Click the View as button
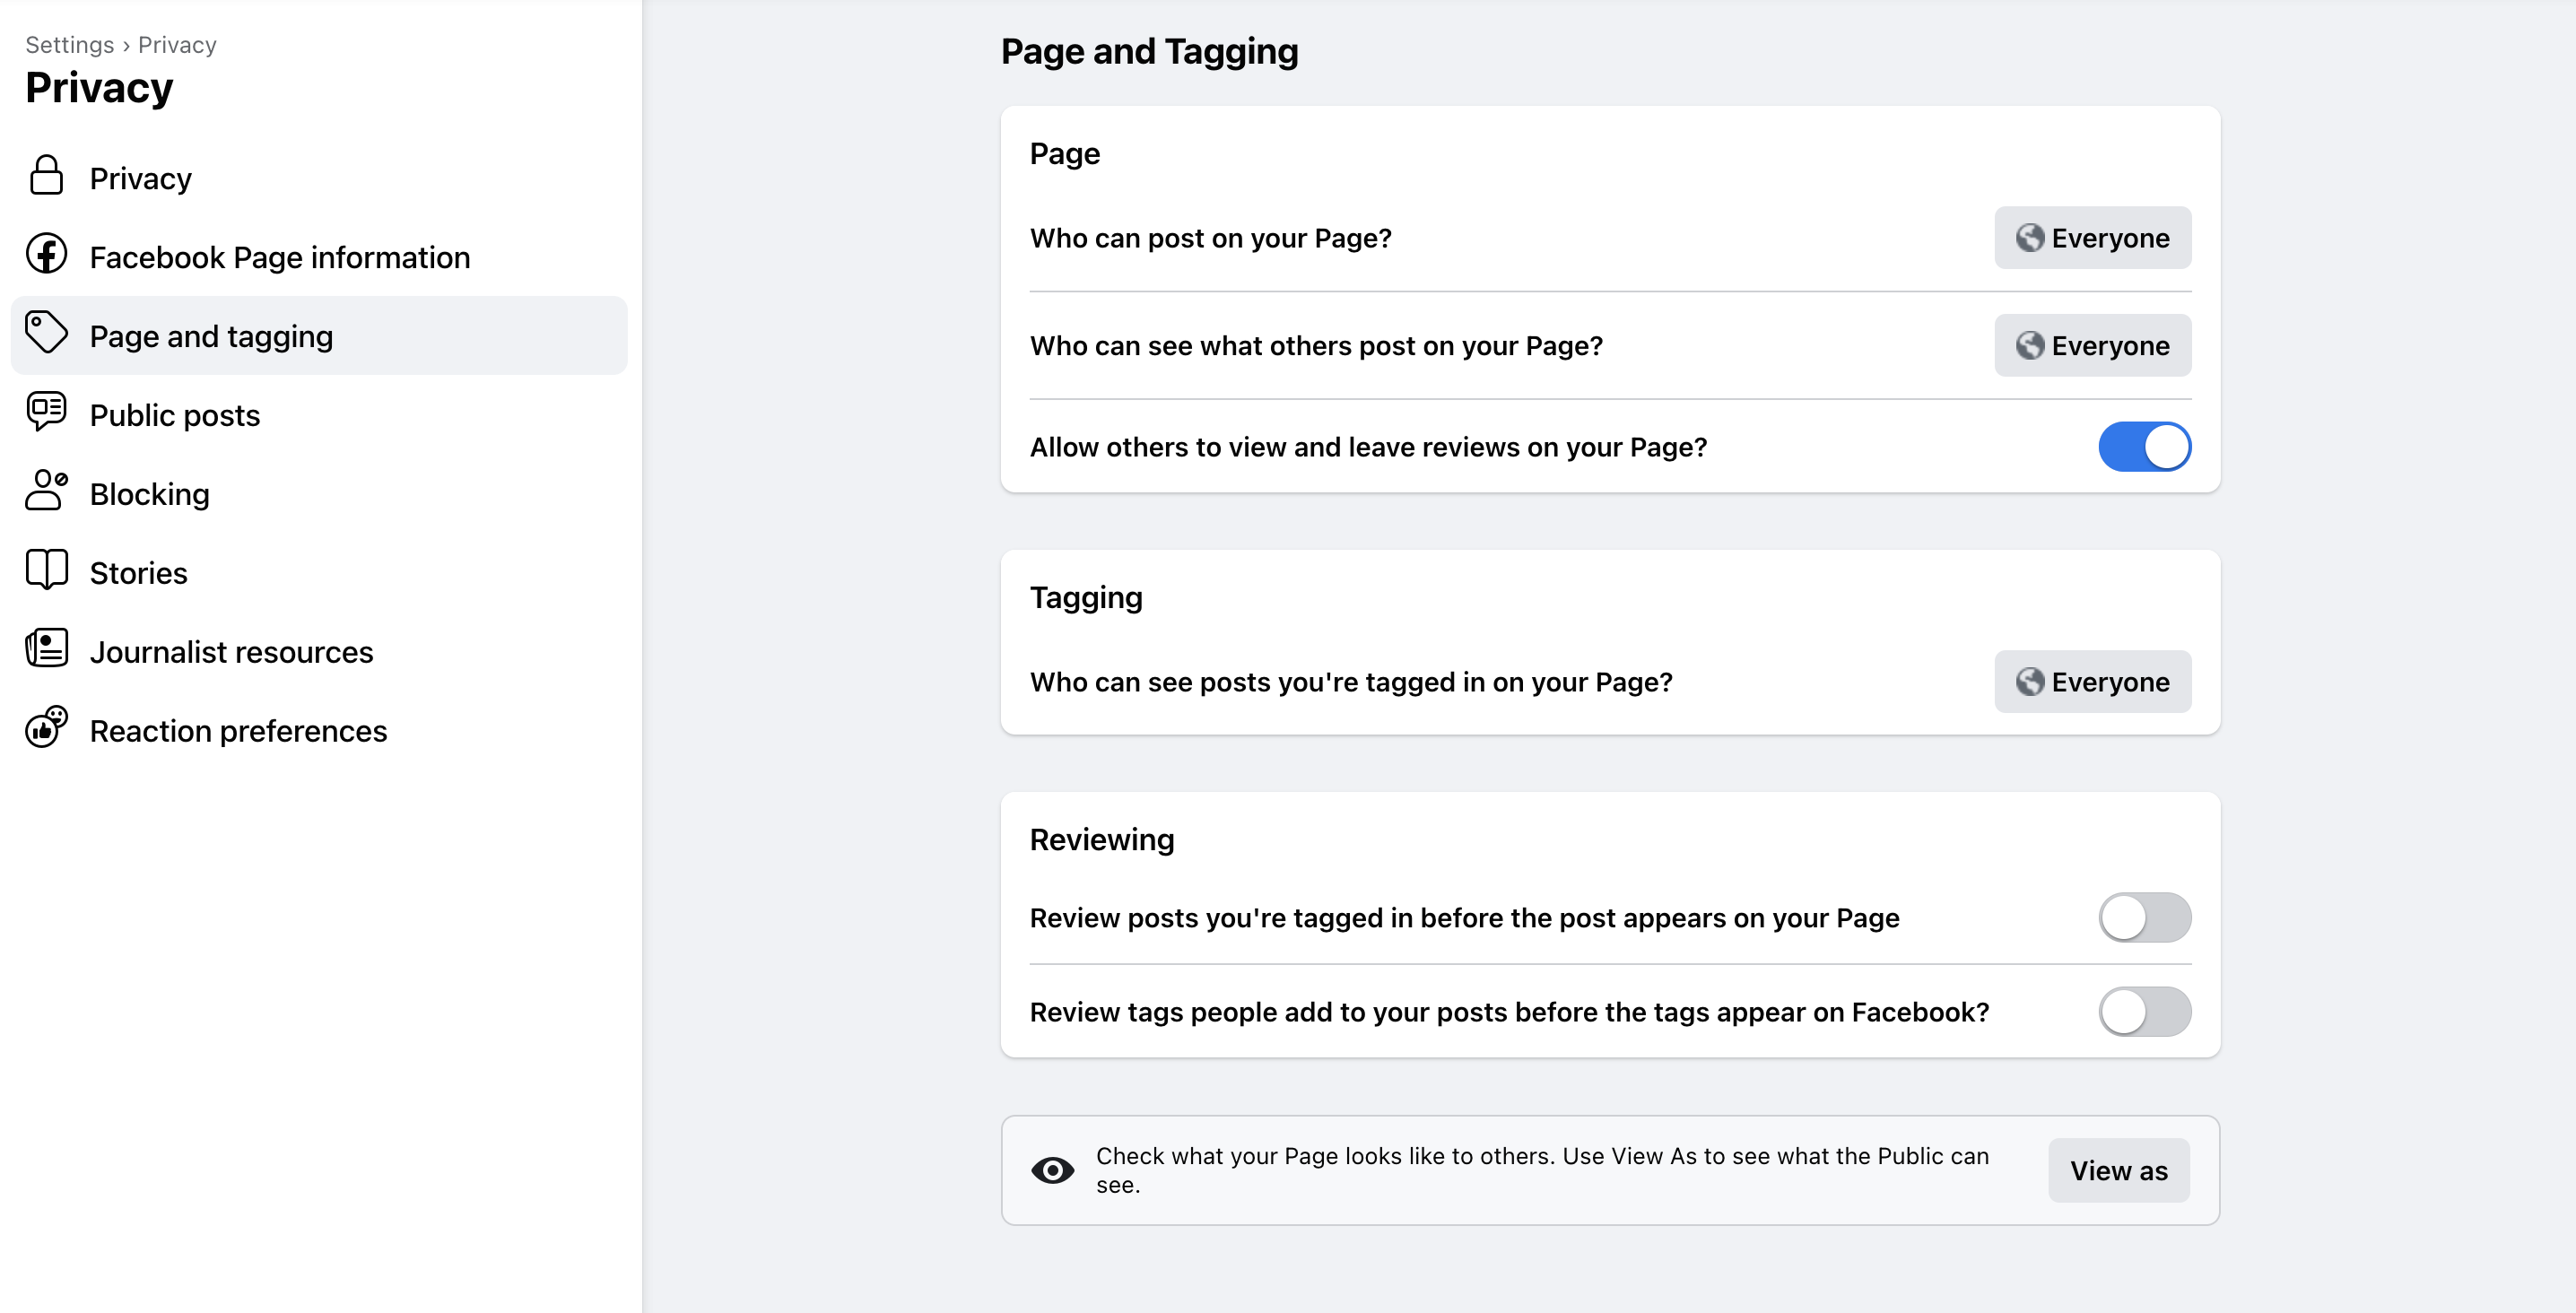Screen dimensions: 2576x1313 [x=2118, y=1171]
